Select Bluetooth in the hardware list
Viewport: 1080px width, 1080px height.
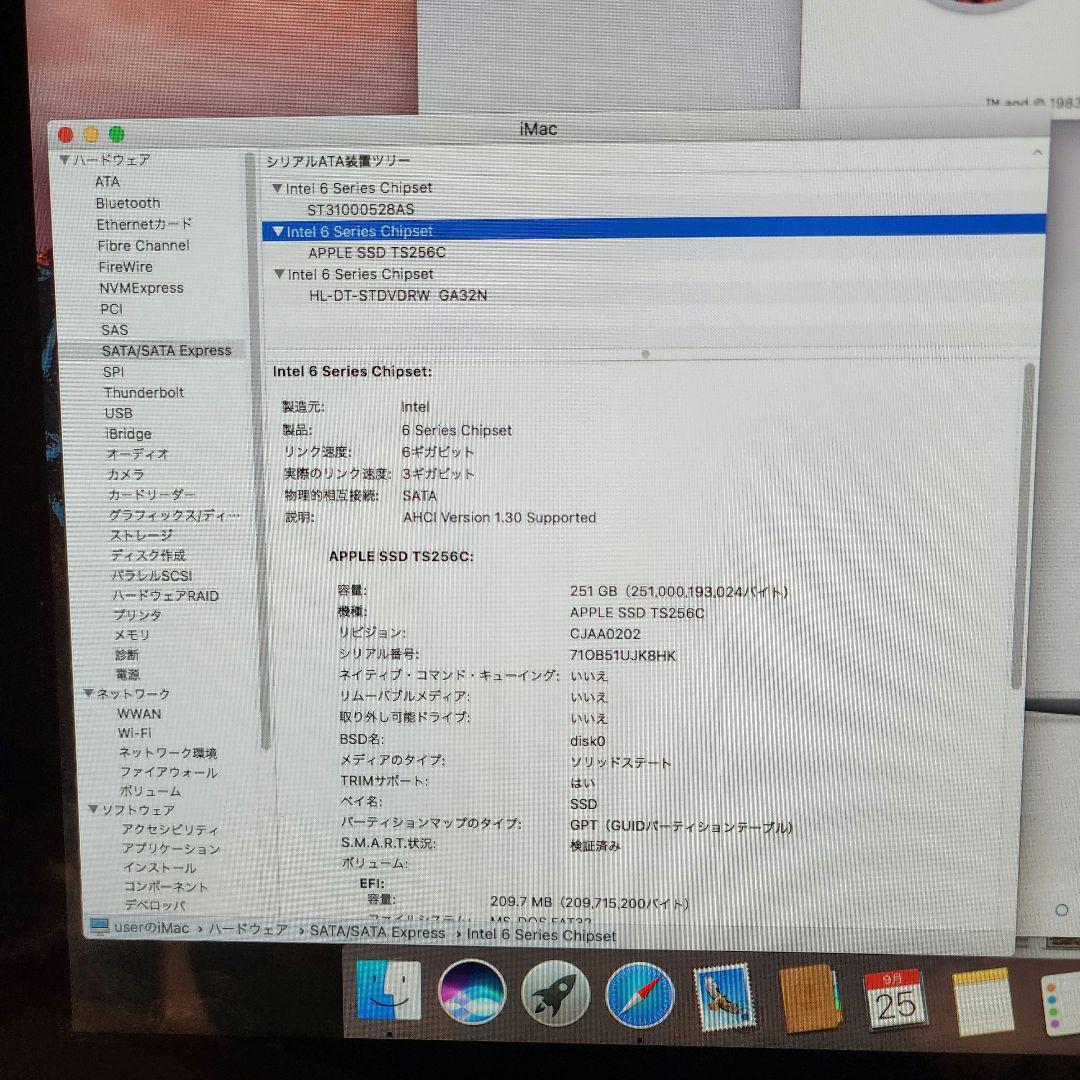pos(131,202)
